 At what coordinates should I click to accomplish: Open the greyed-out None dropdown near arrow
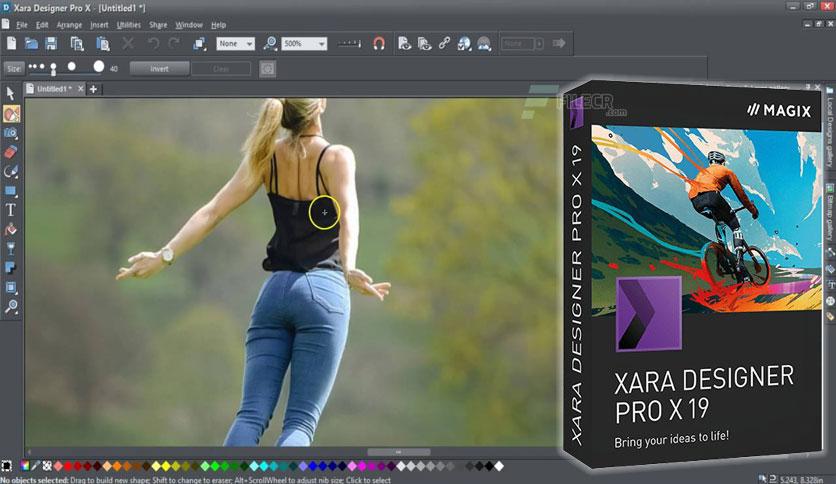[x=522, y=44]
